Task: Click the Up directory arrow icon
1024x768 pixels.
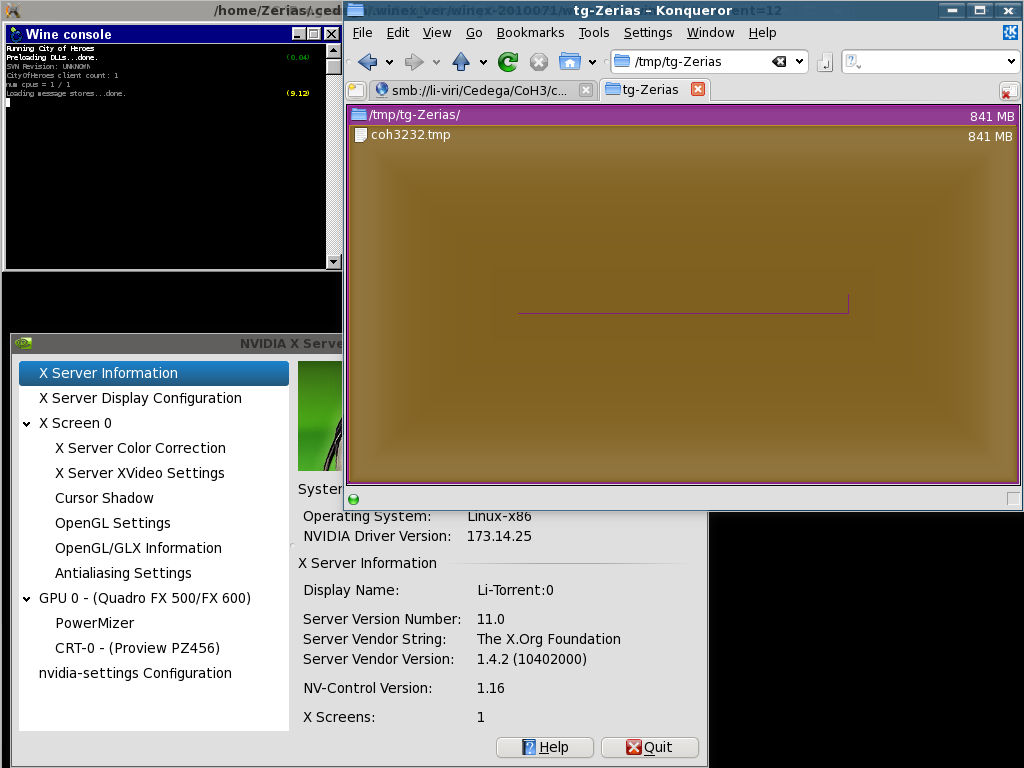Action: [x=461, y=62]
